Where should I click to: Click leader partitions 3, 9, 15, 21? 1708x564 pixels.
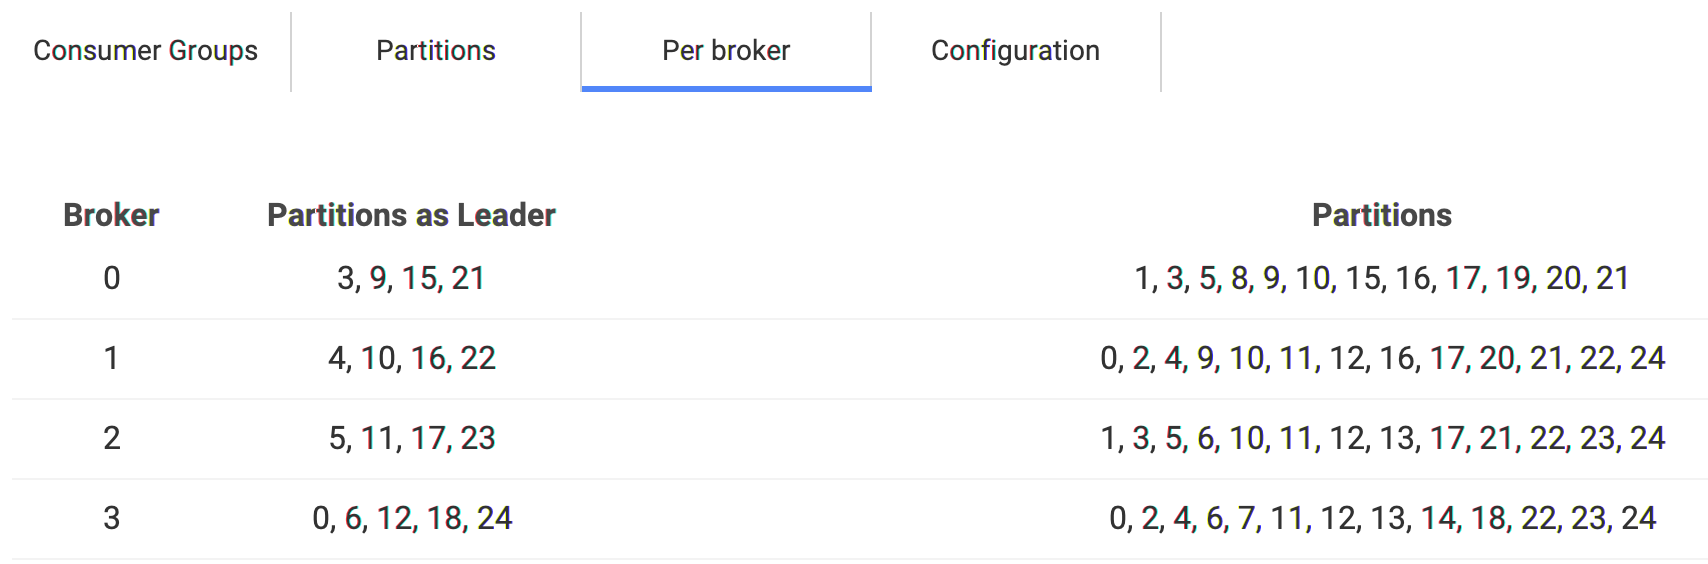(x=411, y=278)
